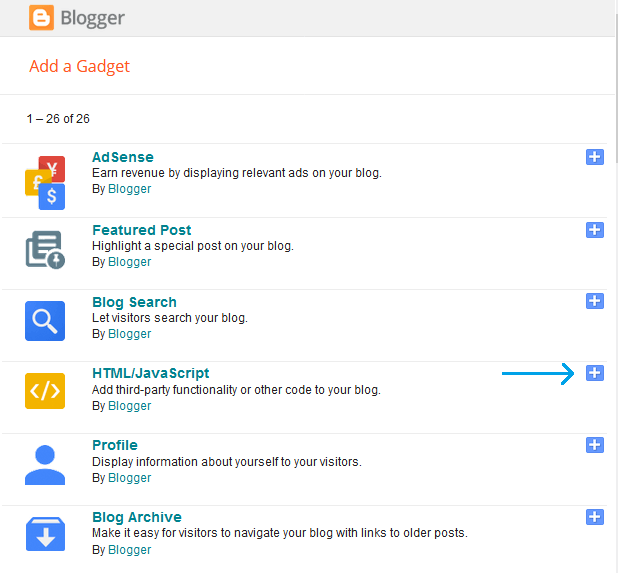
Task: Add the Featured Post gadget via plus icon
Action: (x=595, y=230)
